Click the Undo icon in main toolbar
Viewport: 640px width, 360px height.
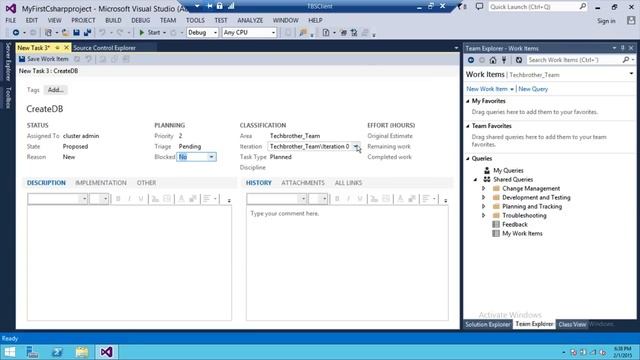point(102,32)
